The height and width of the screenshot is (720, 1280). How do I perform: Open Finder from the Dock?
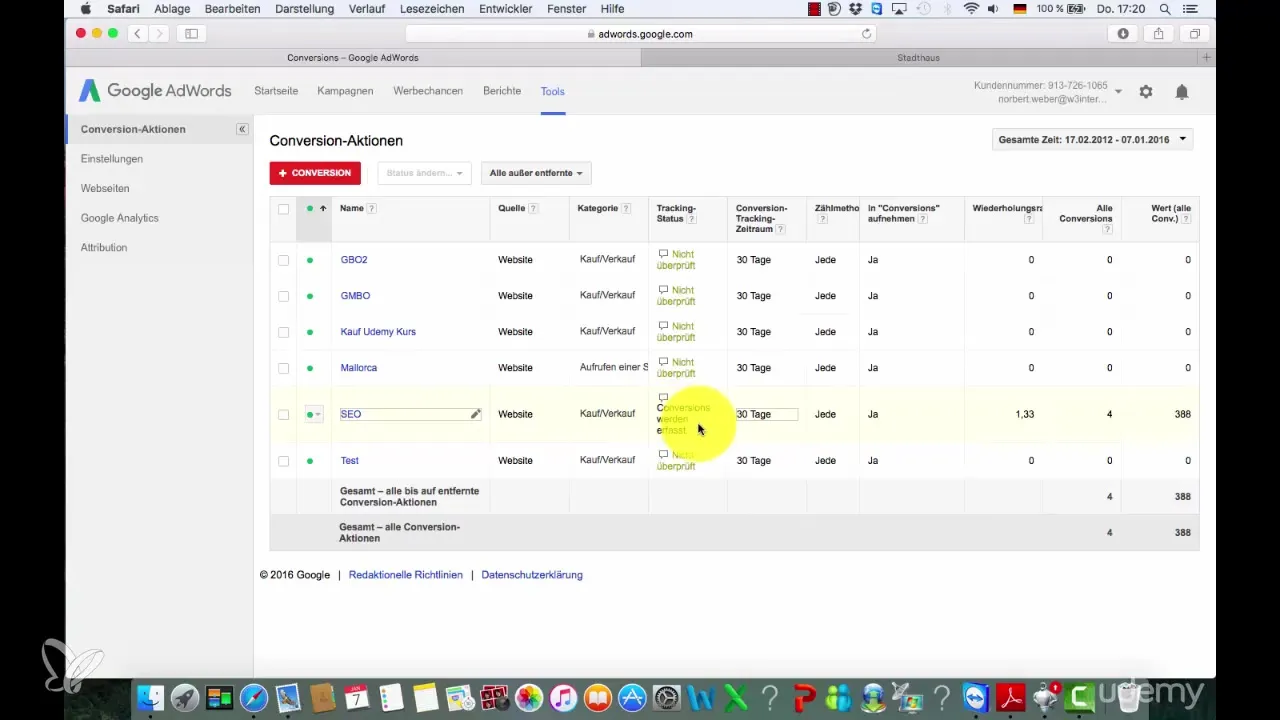pos(150,697)
